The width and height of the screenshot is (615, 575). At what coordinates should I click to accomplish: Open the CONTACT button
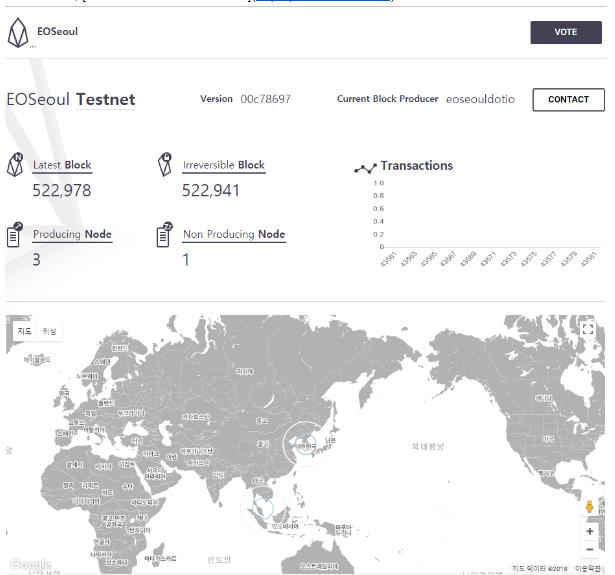[x=568, y=100]
